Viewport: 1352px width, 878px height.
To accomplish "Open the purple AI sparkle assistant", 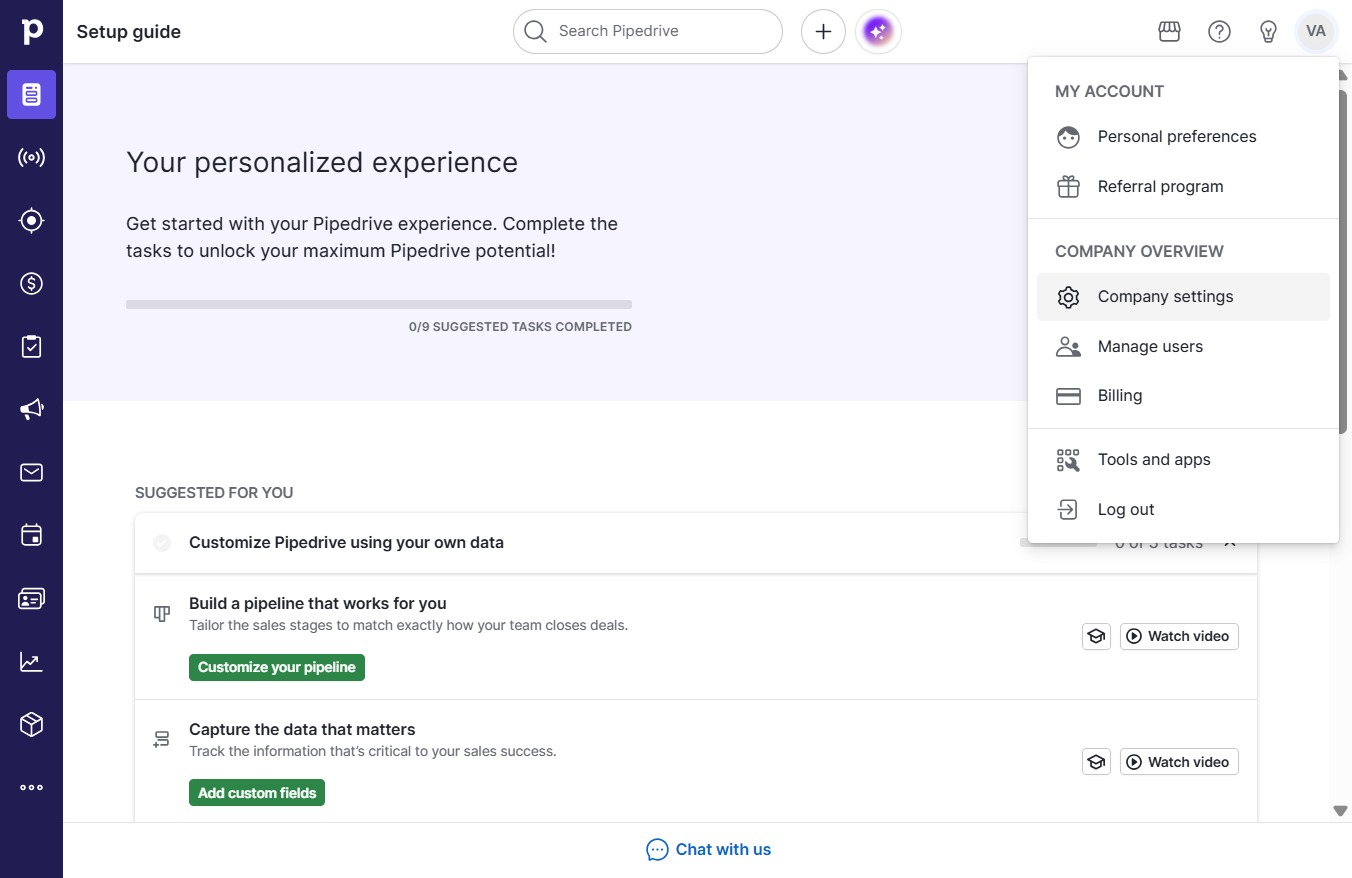I will click(x=878, y=32).
